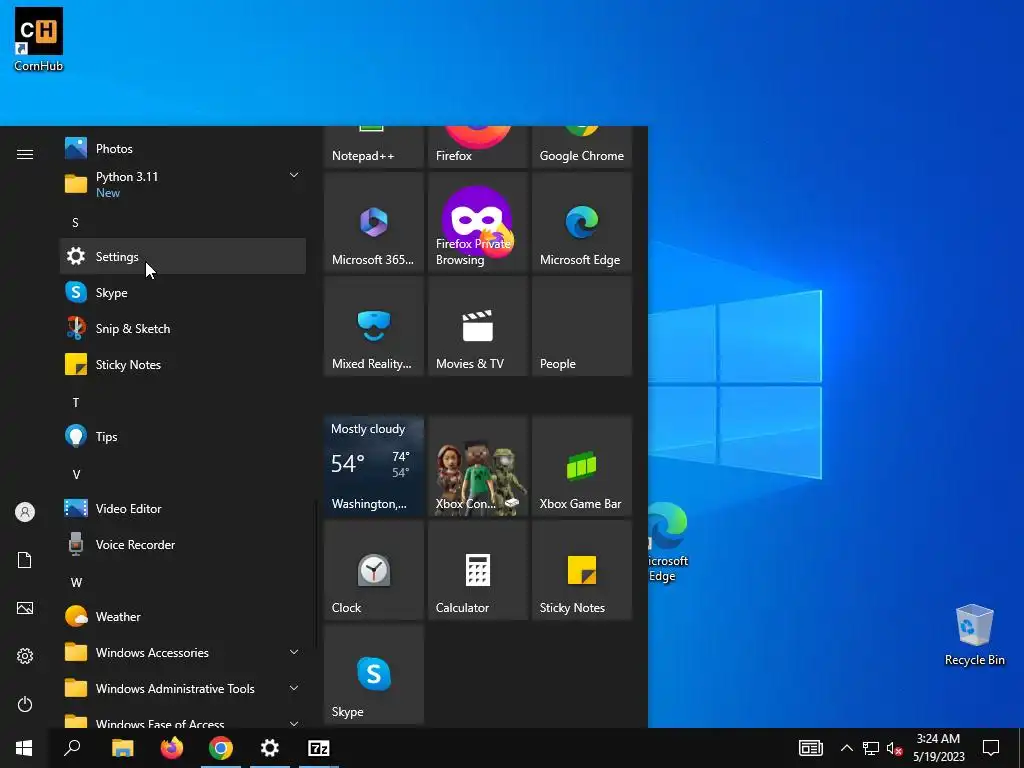
Task: Open Settings in the app list
Action: [x=183, y=256]
